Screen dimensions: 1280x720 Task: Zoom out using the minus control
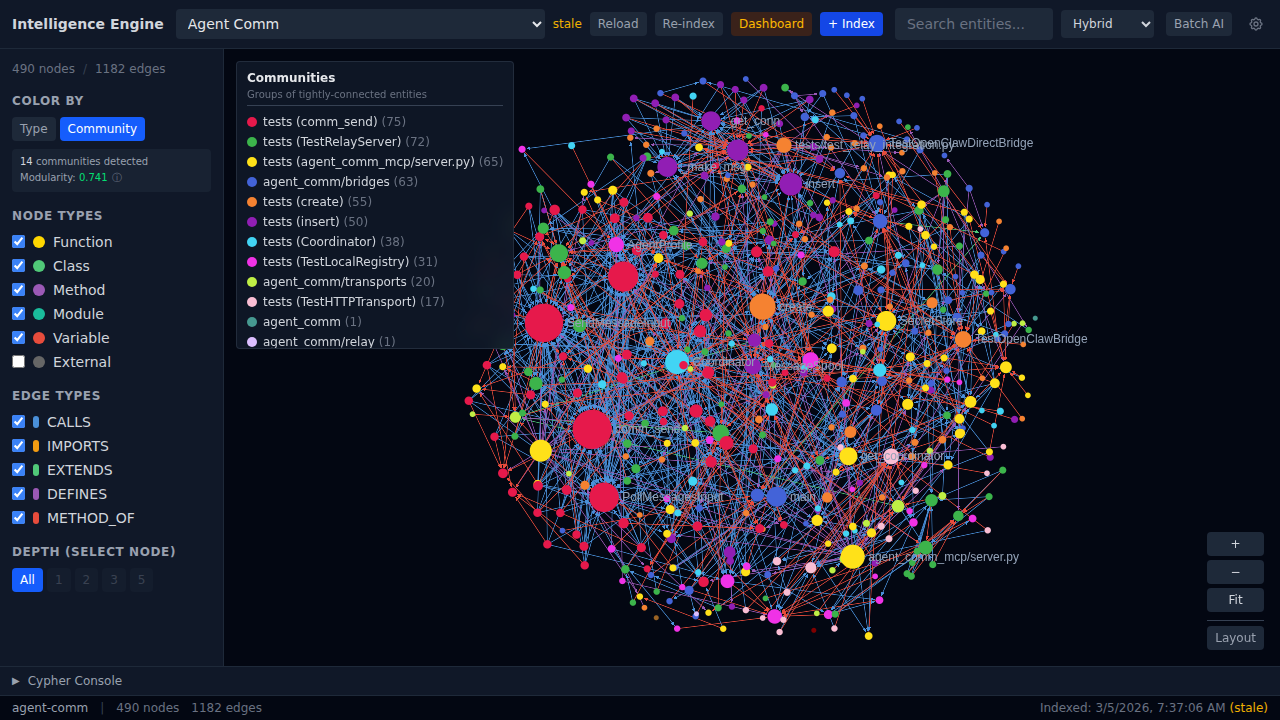(x=1234, y=572)
